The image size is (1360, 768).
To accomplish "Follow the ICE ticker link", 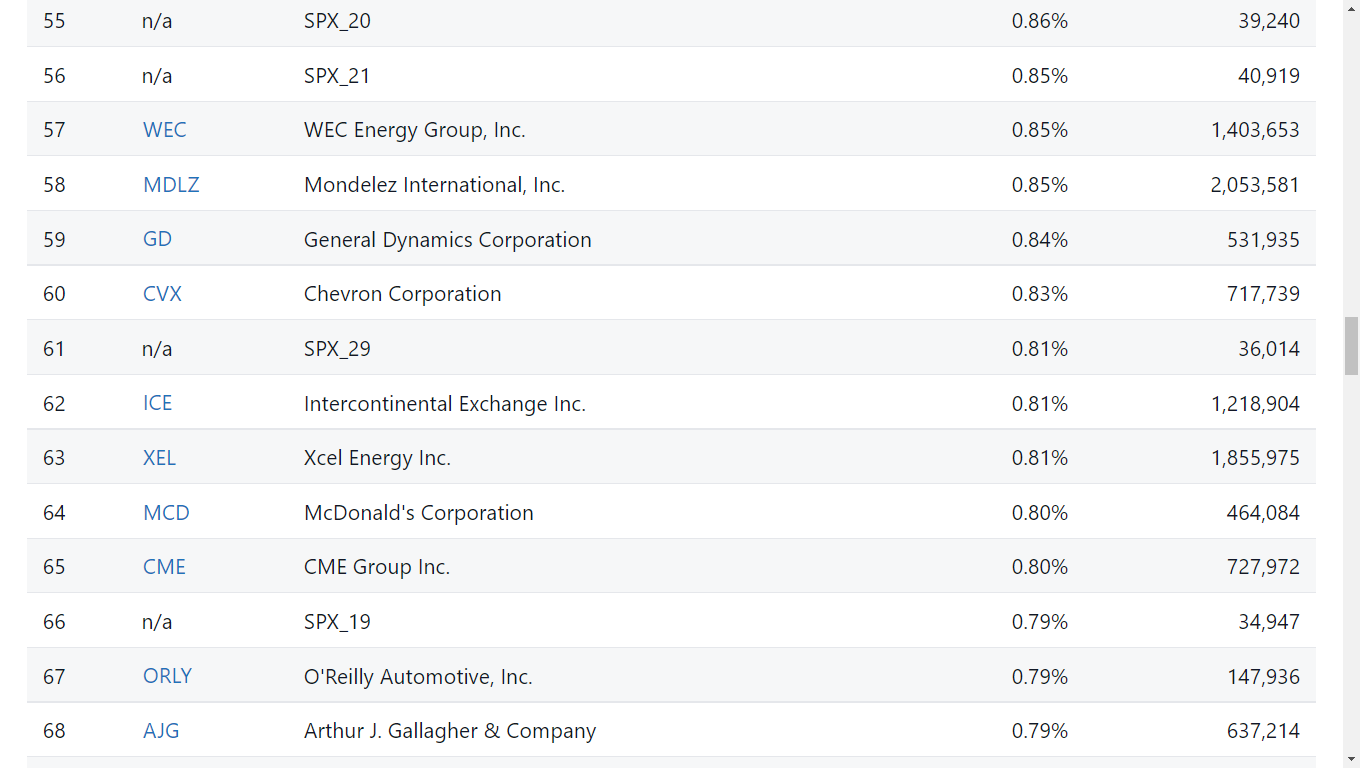I will tap(157, 403).
